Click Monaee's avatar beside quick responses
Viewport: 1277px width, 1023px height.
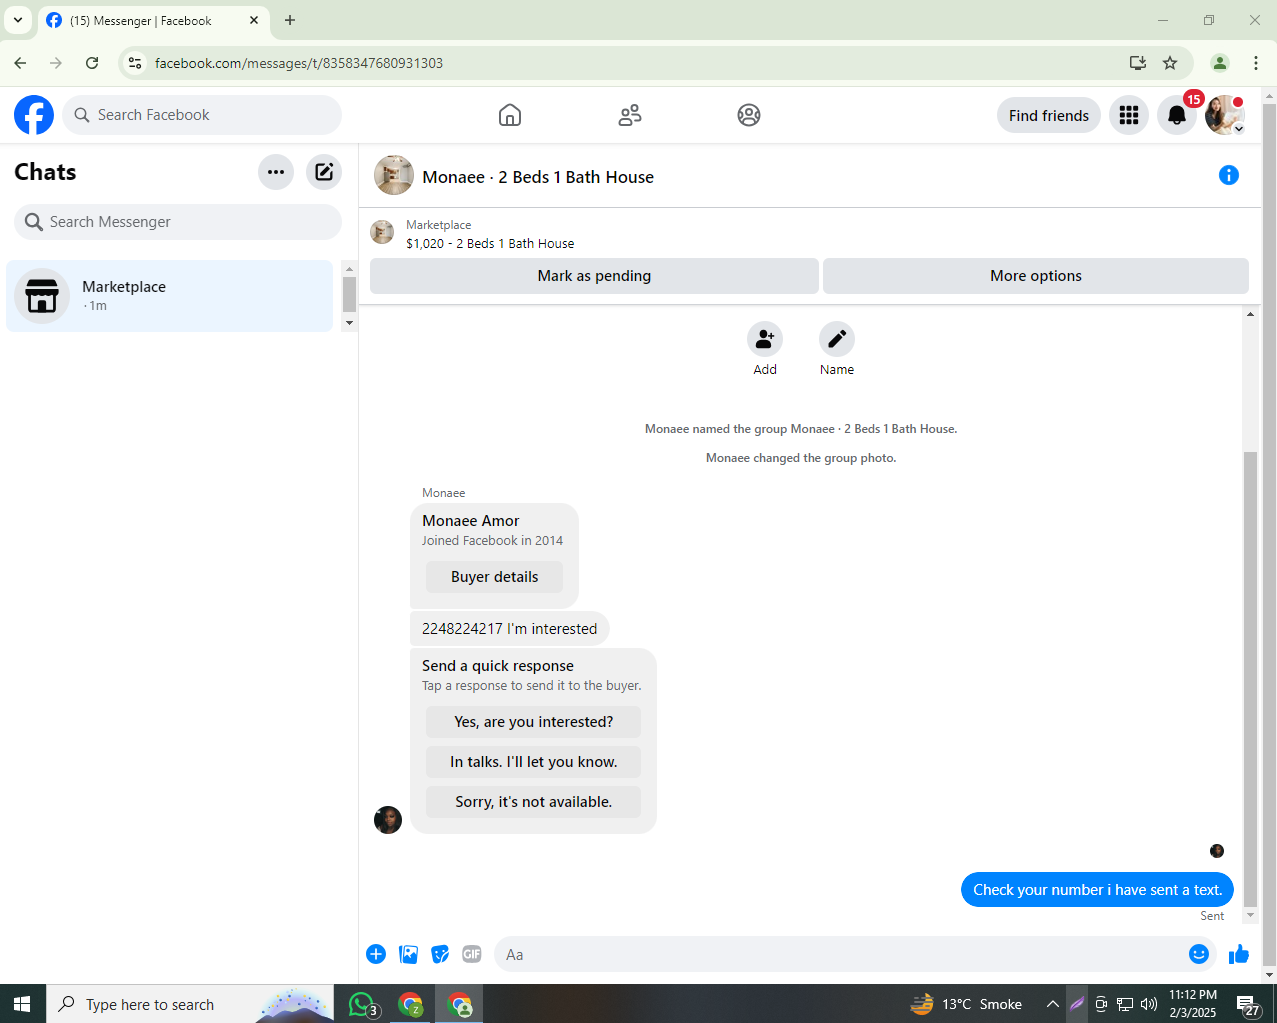388,820
